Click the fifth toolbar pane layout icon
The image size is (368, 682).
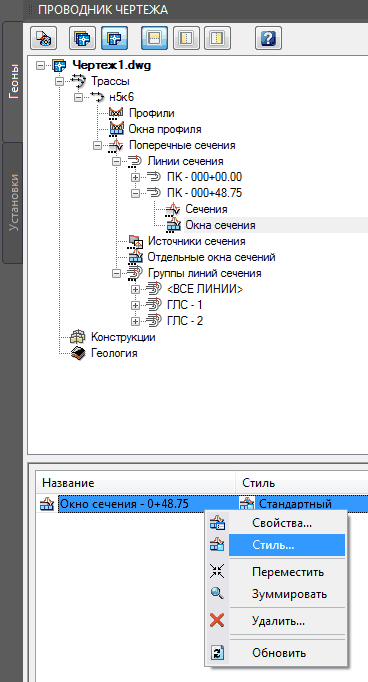[x=186, y=38]
